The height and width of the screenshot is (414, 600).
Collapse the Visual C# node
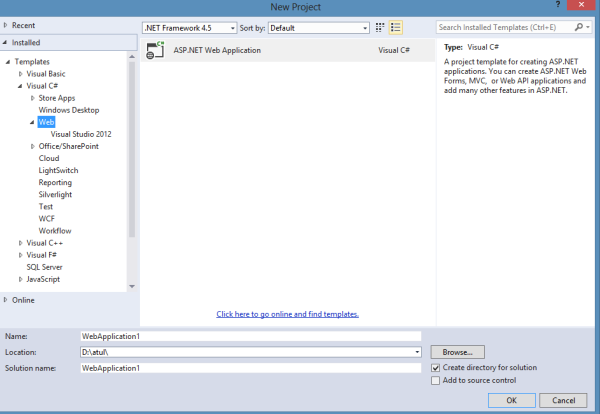tap(20, 86)
